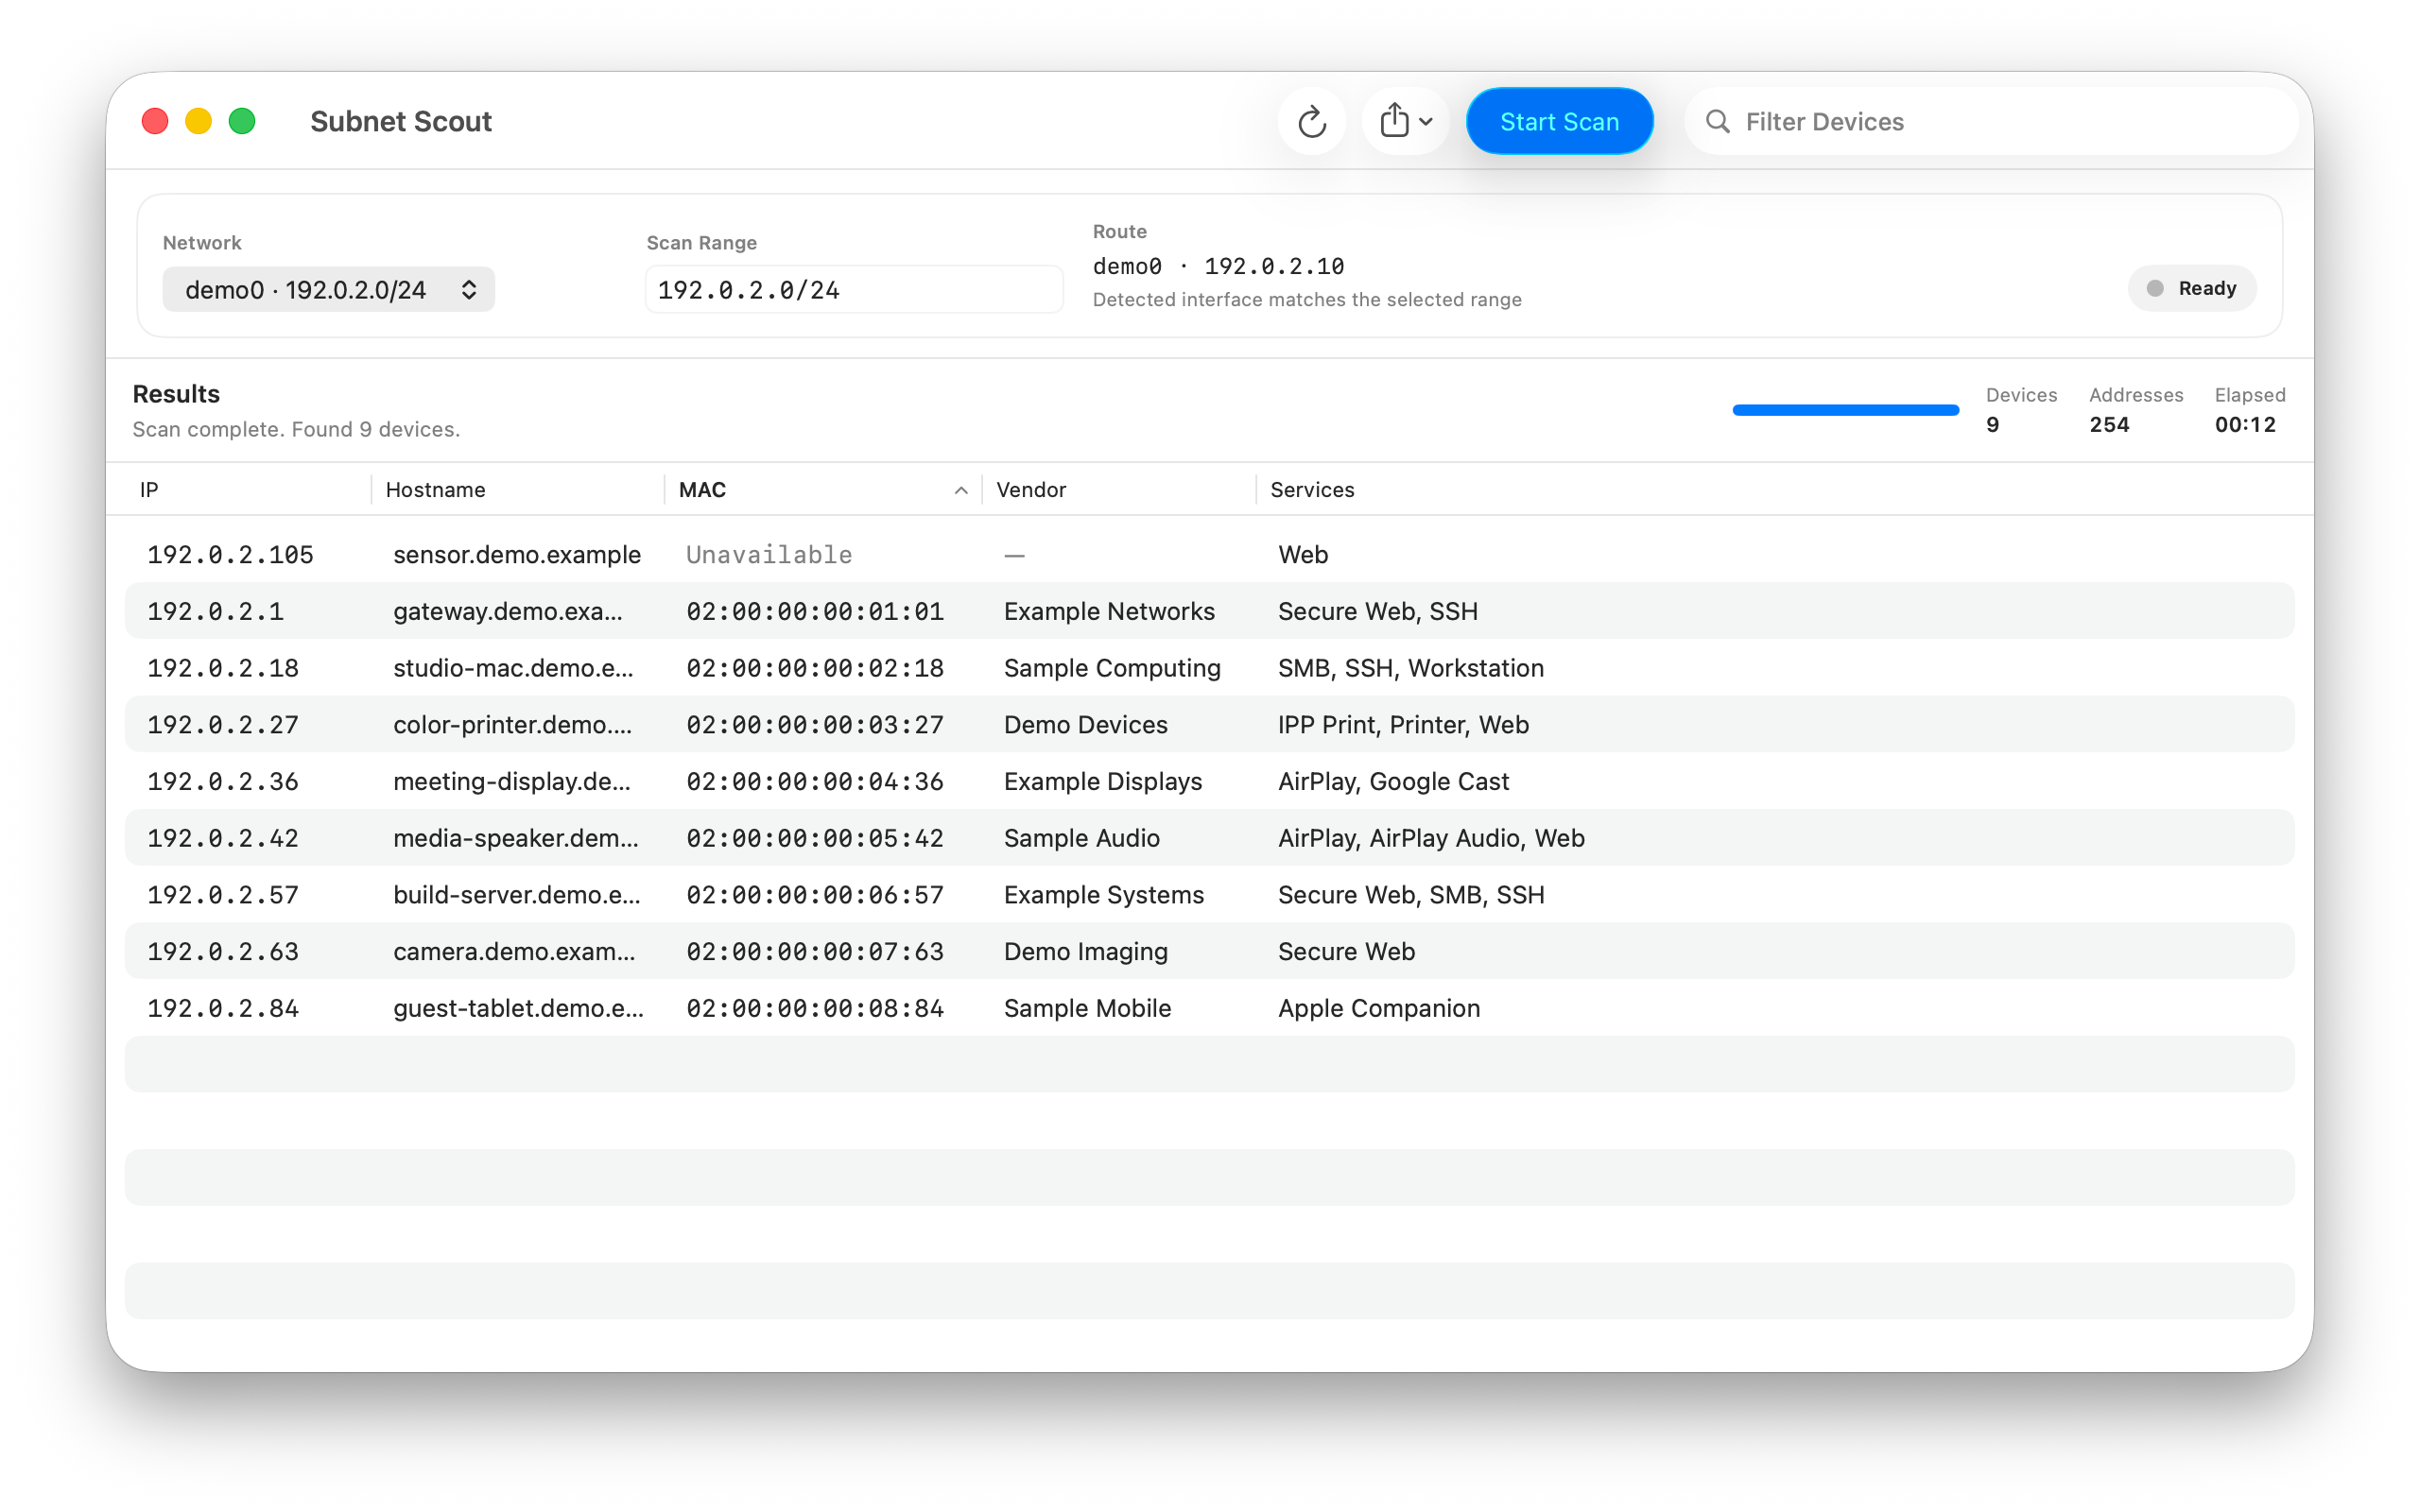
Task: Click MAC 02:00:00:00:07:63
Action: [815, 953]
